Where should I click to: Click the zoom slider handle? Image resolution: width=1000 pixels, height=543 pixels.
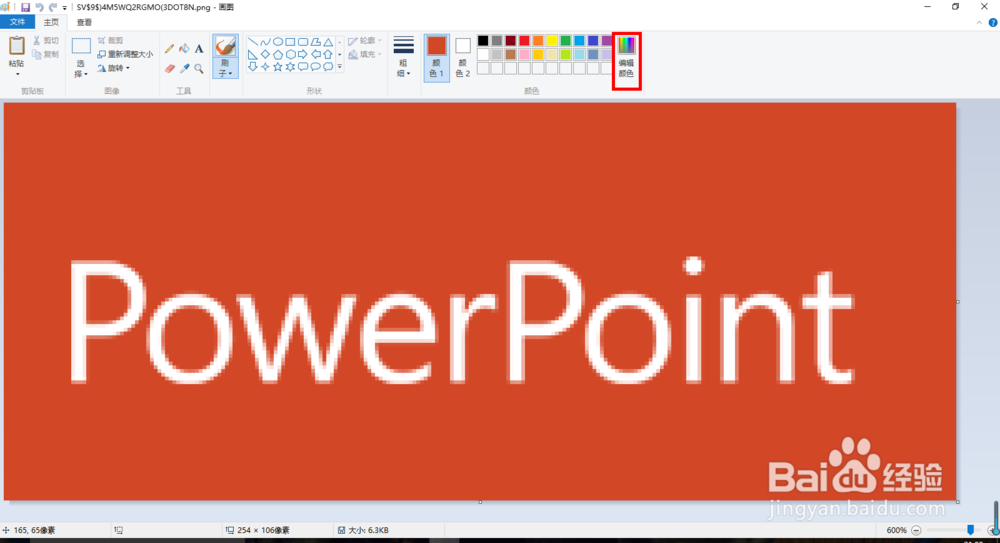click(x=971, y=530)
